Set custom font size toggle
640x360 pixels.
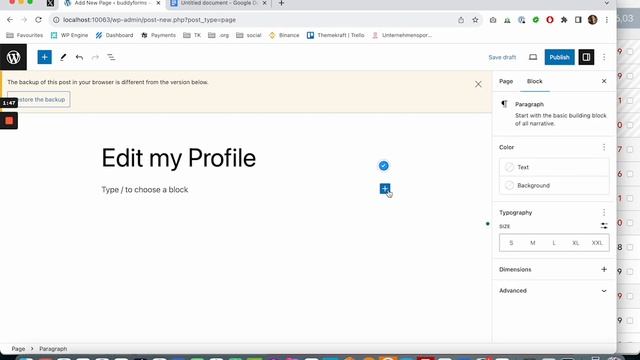pos(604,226)
